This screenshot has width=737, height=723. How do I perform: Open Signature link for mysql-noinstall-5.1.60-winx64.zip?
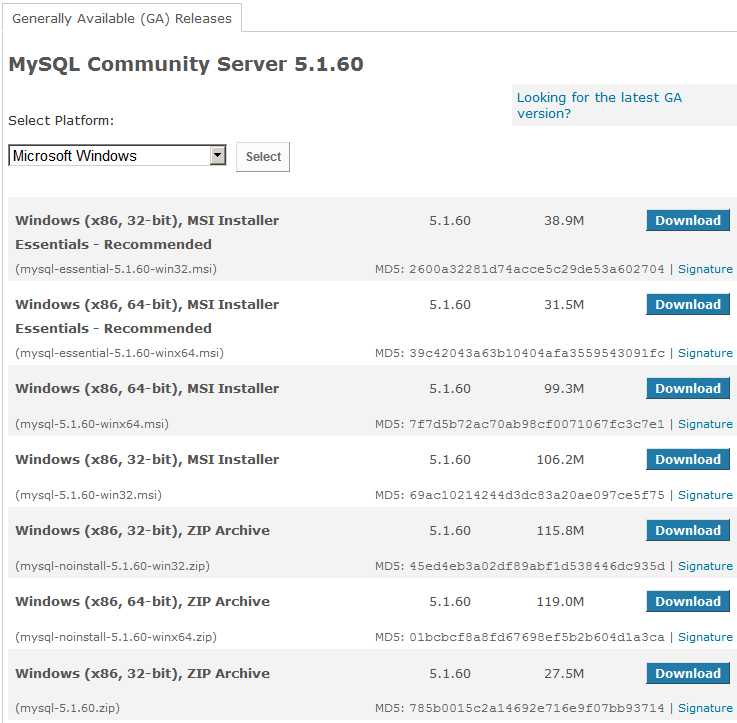point(705,637)
